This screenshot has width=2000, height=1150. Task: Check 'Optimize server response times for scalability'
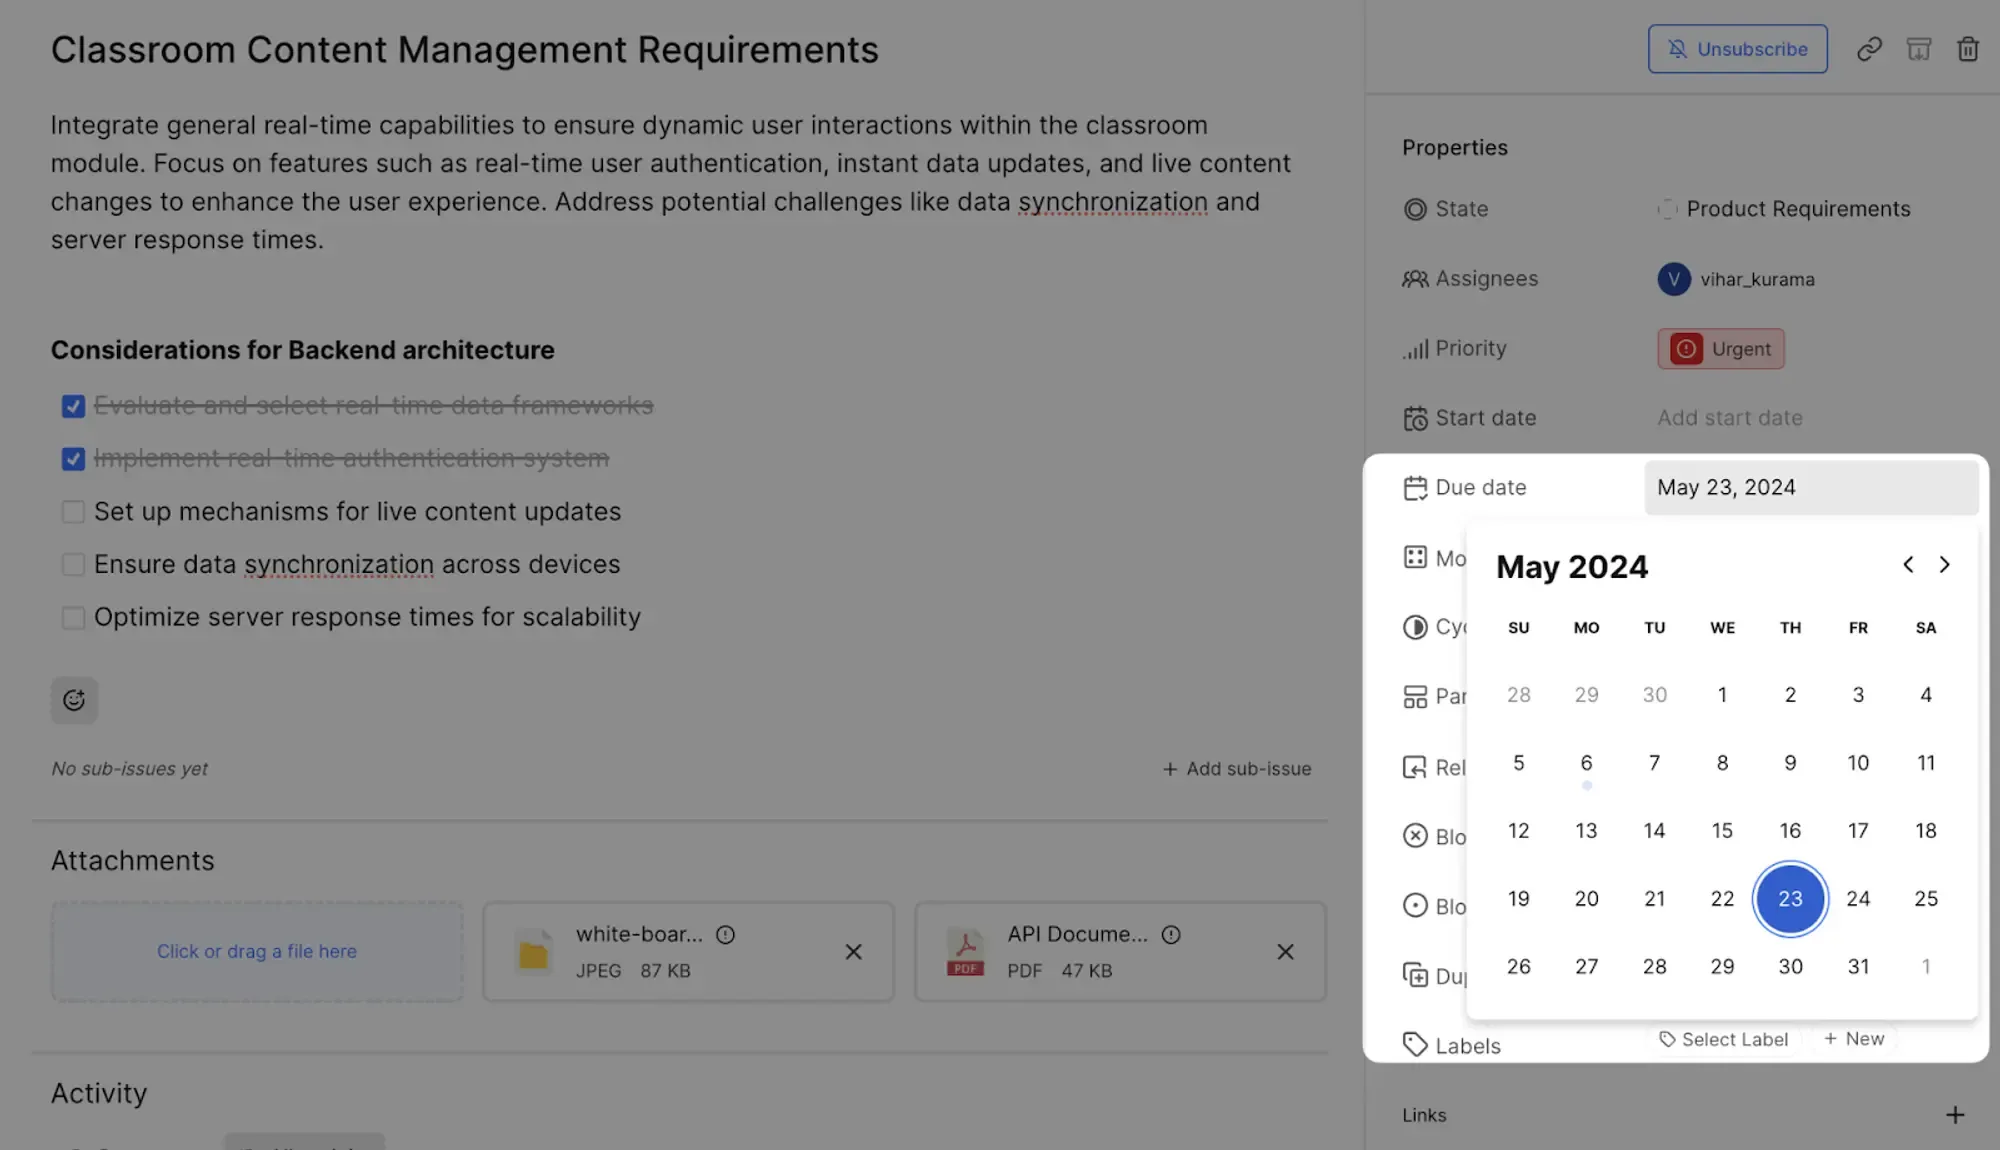click(x=73, y=618)
